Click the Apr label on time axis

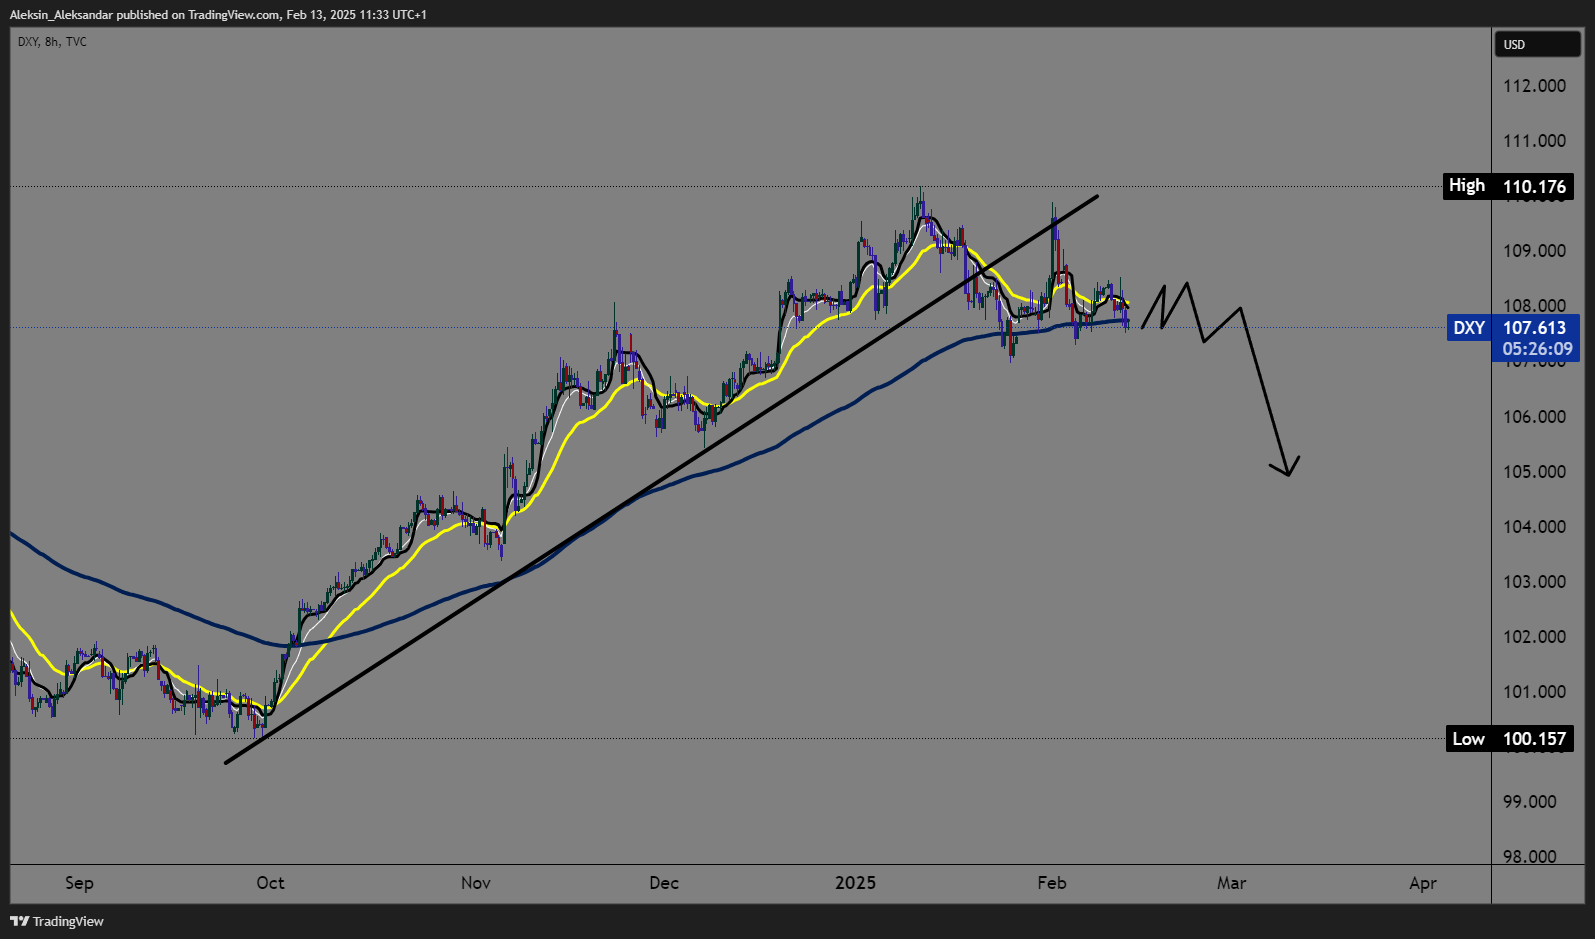[x=1423, y=883]
